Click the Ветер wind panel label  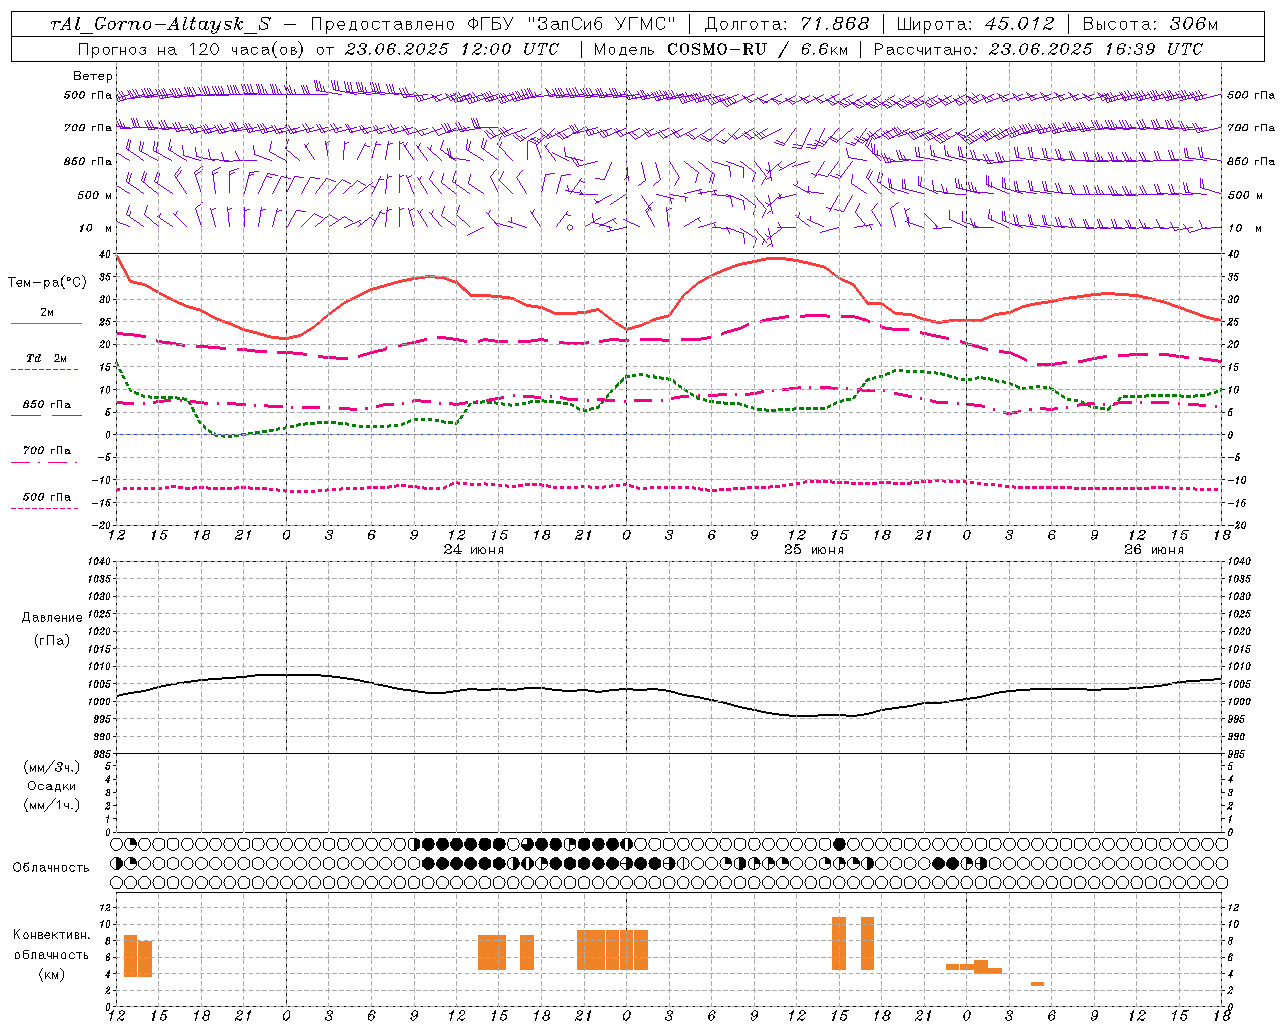(93, 76)
